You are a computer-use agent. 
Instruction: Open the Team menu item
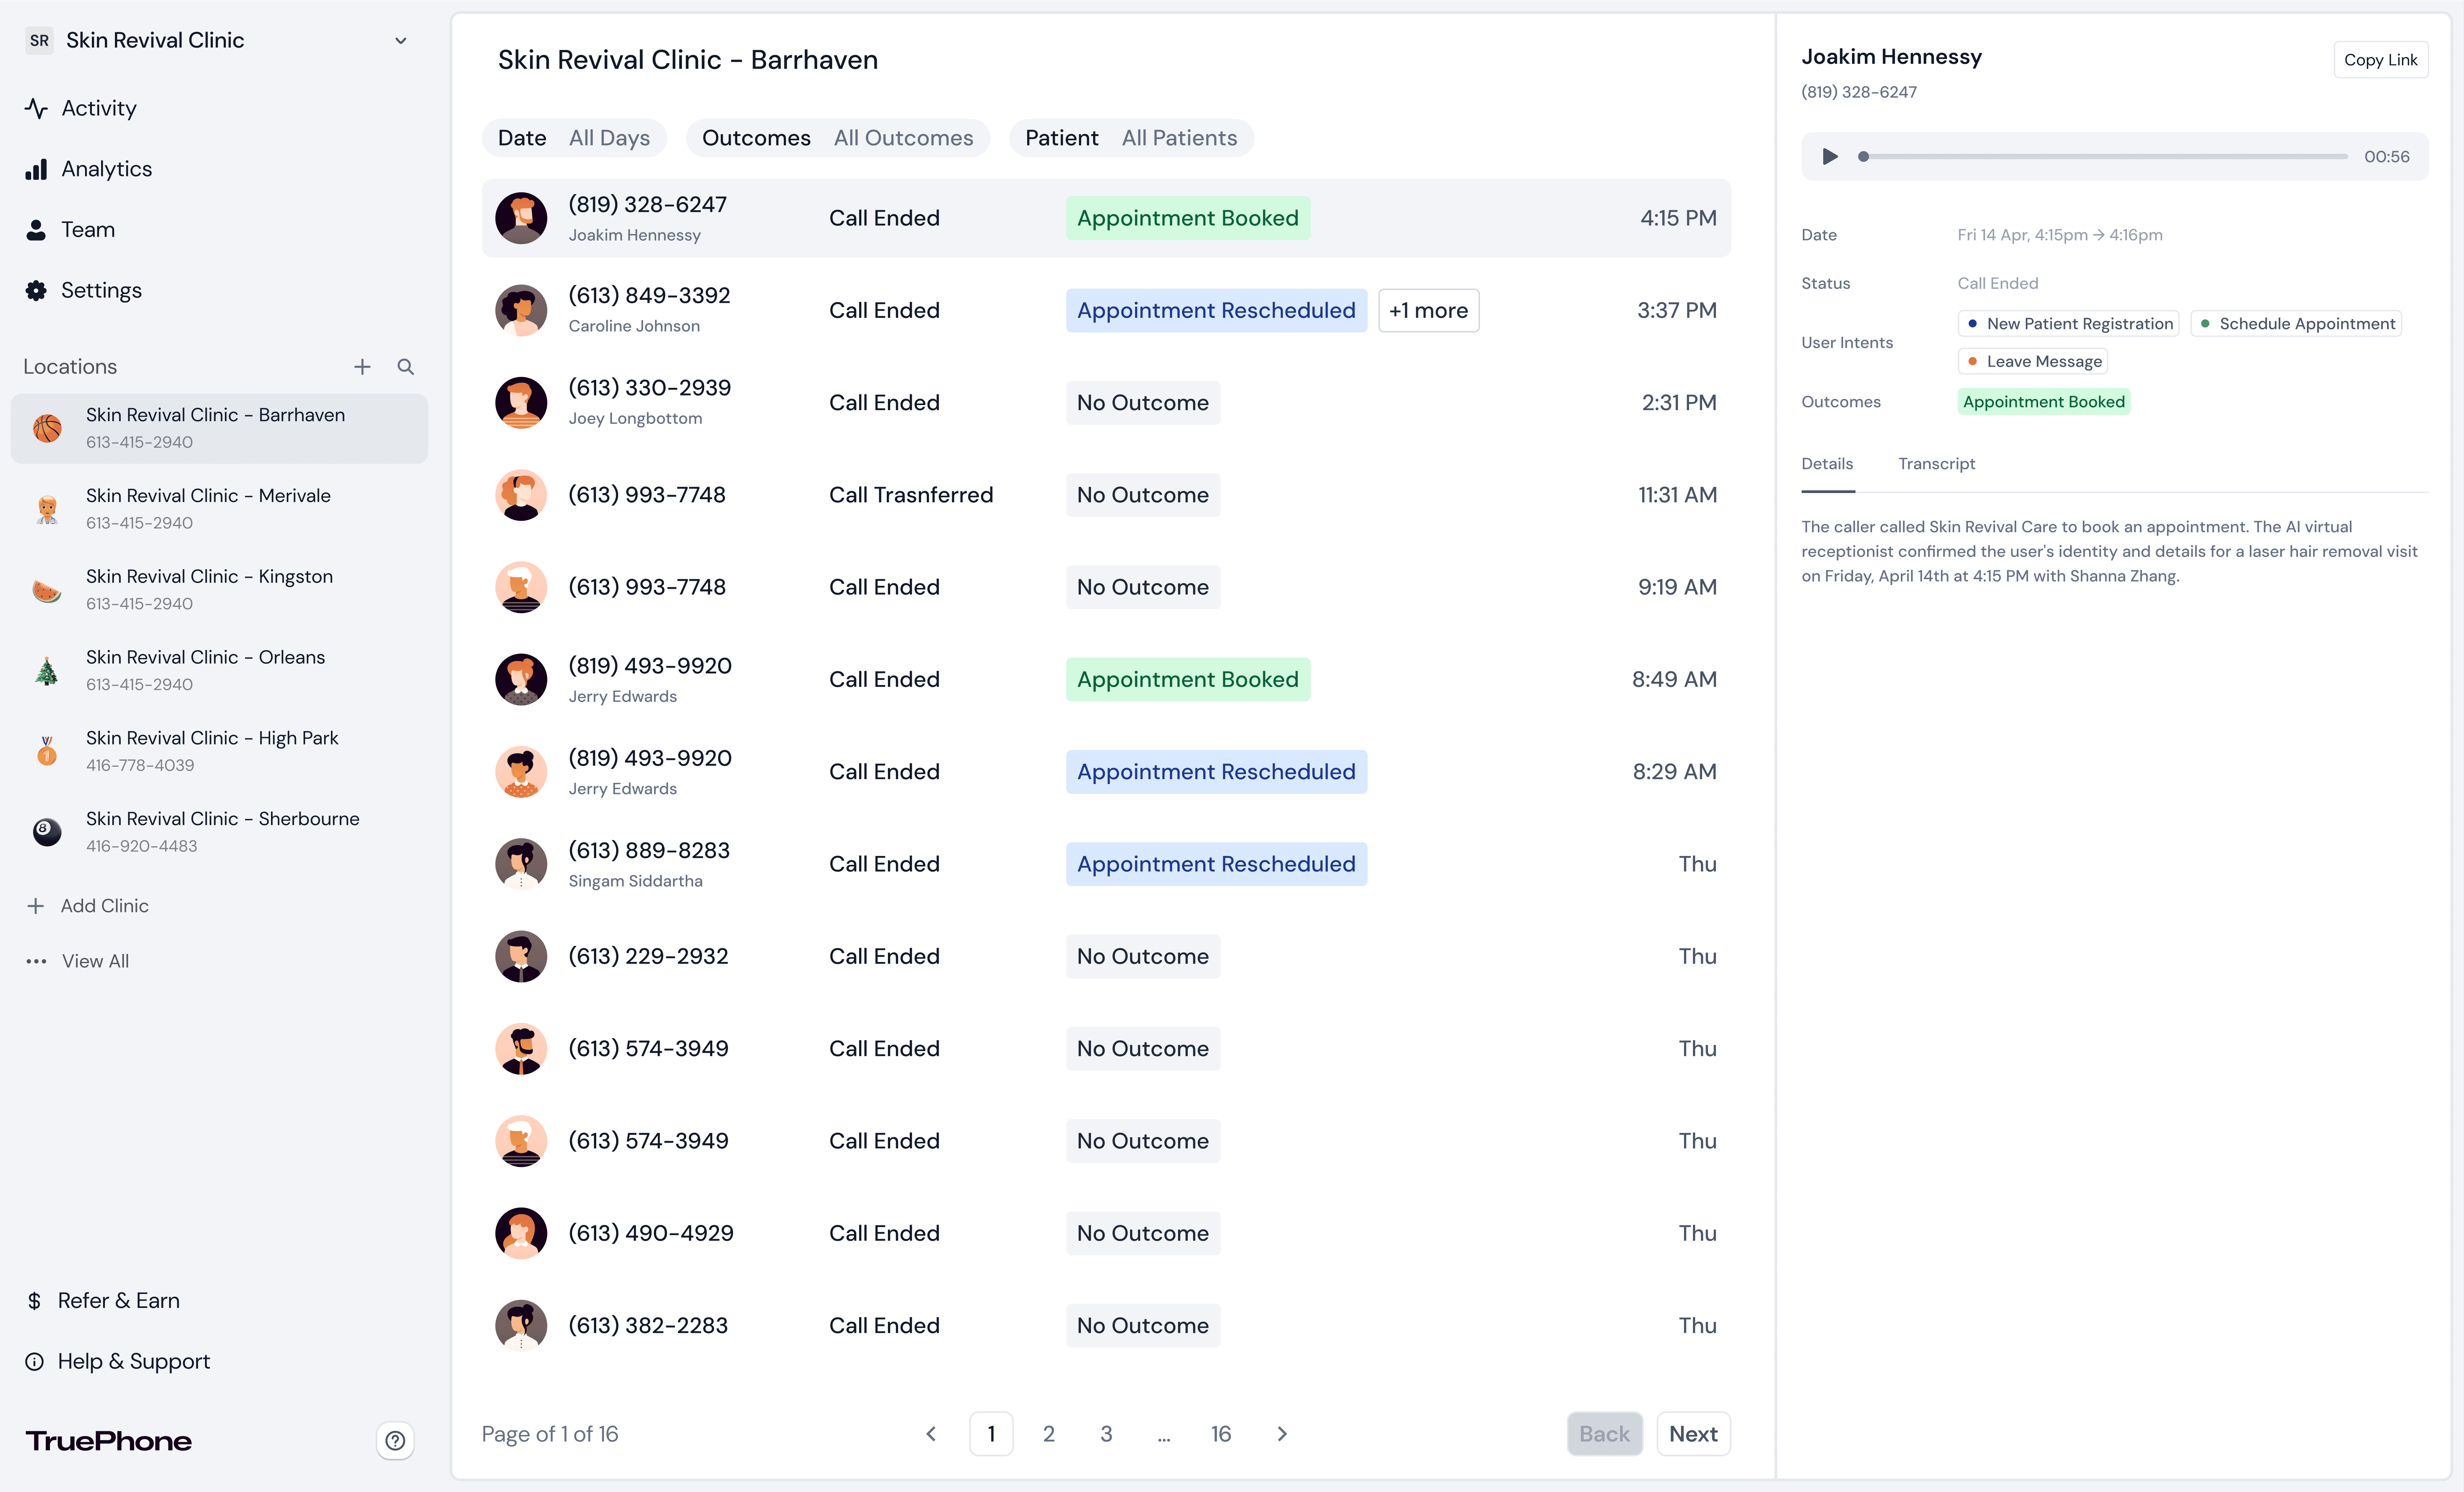[88, 230]
